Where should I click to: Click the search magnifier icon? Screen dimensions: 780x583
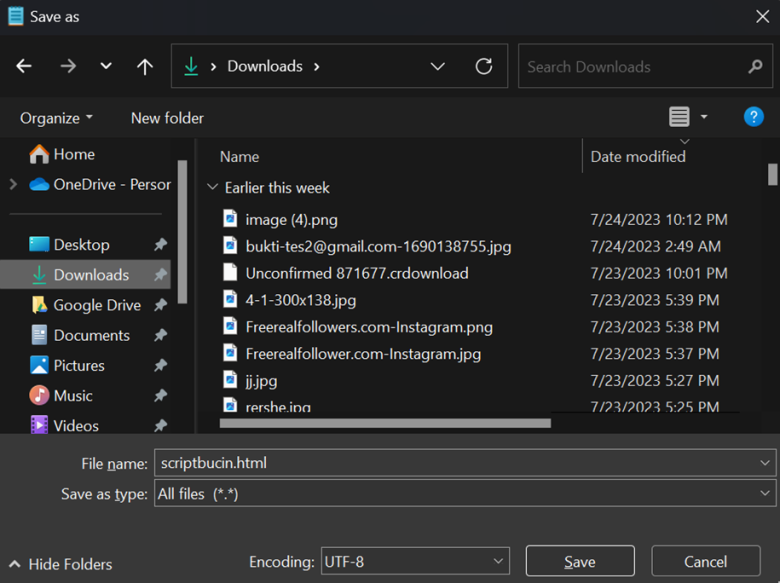(x=755, y=67)
